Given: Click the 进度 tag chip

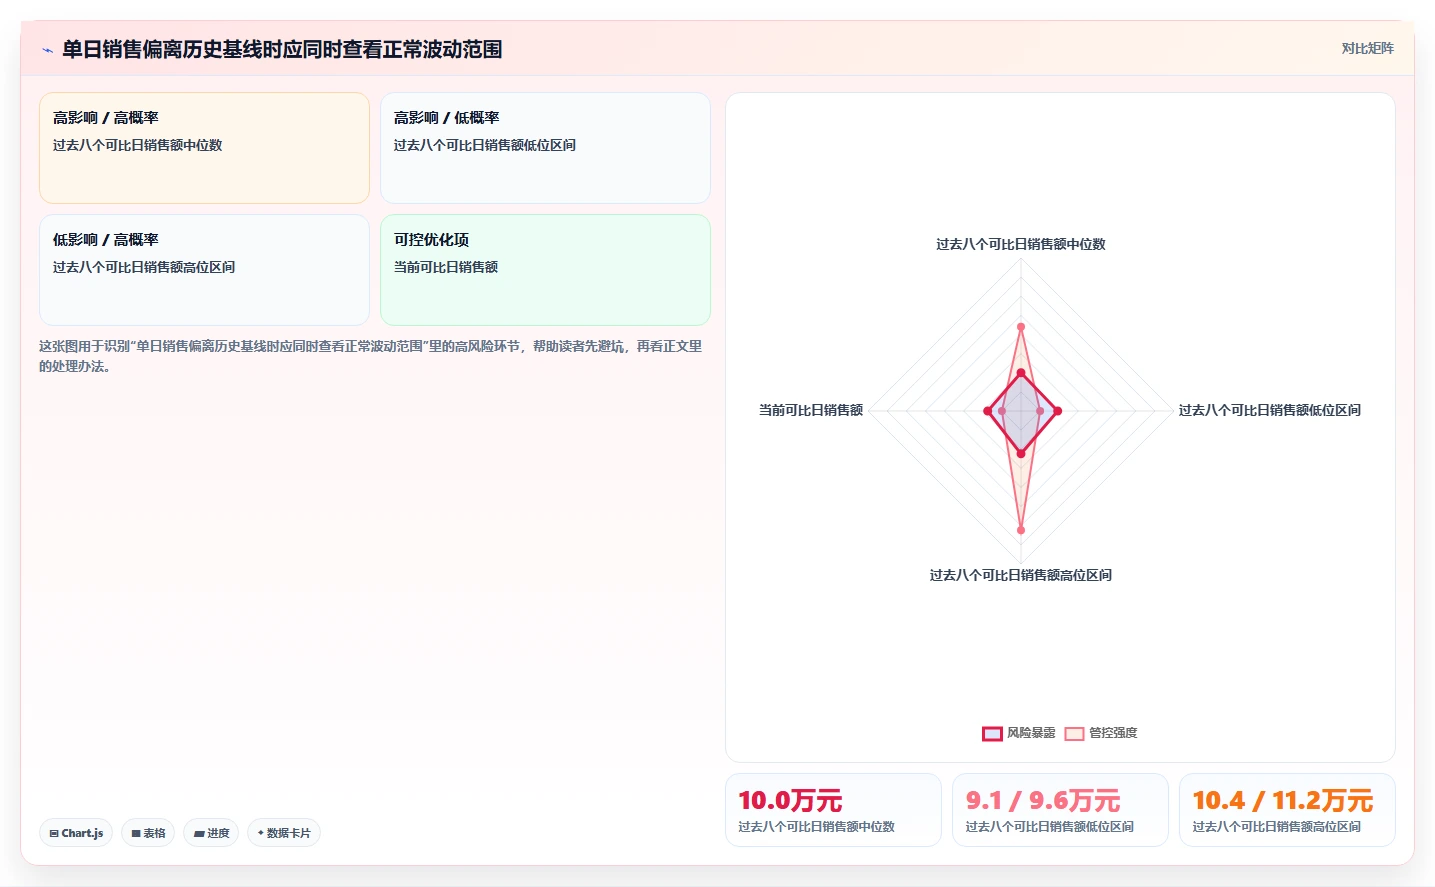Looking at the screenshot, I should tap(211, 833).
